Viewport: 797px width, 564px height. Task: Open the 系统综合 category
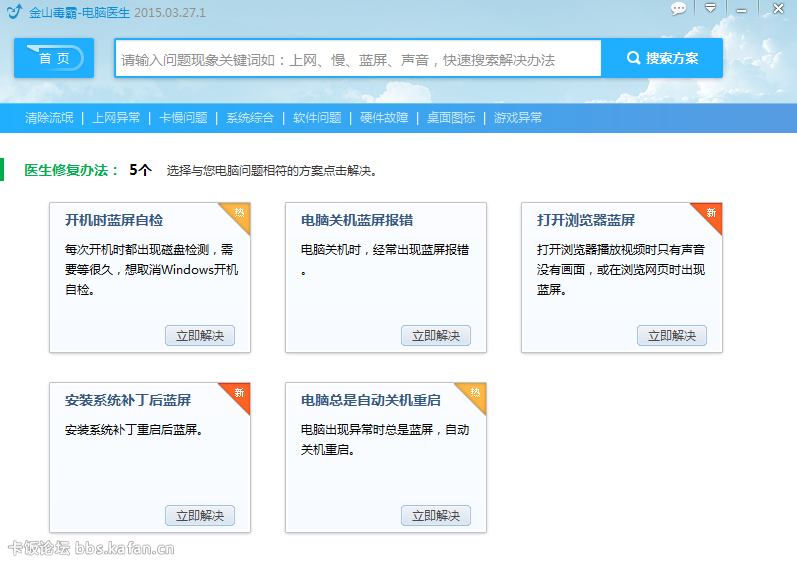pos(250,118)
